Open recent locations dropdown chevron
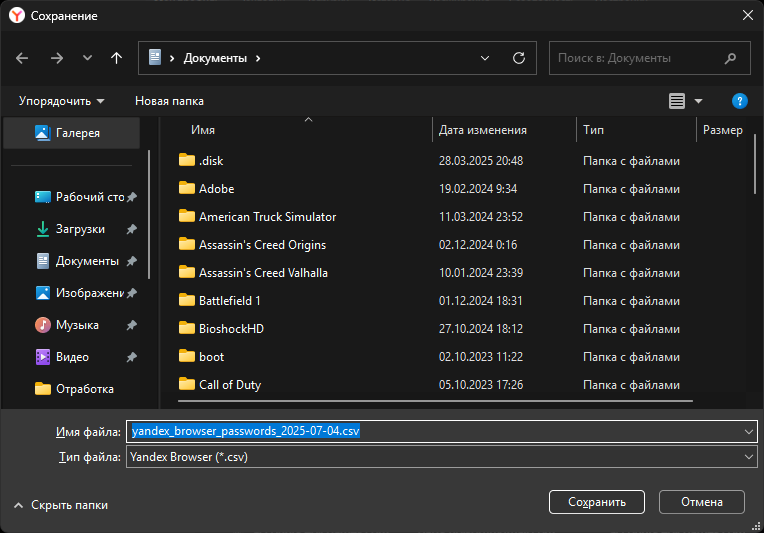This screenshot has width=764, height=533. point(87,58)
